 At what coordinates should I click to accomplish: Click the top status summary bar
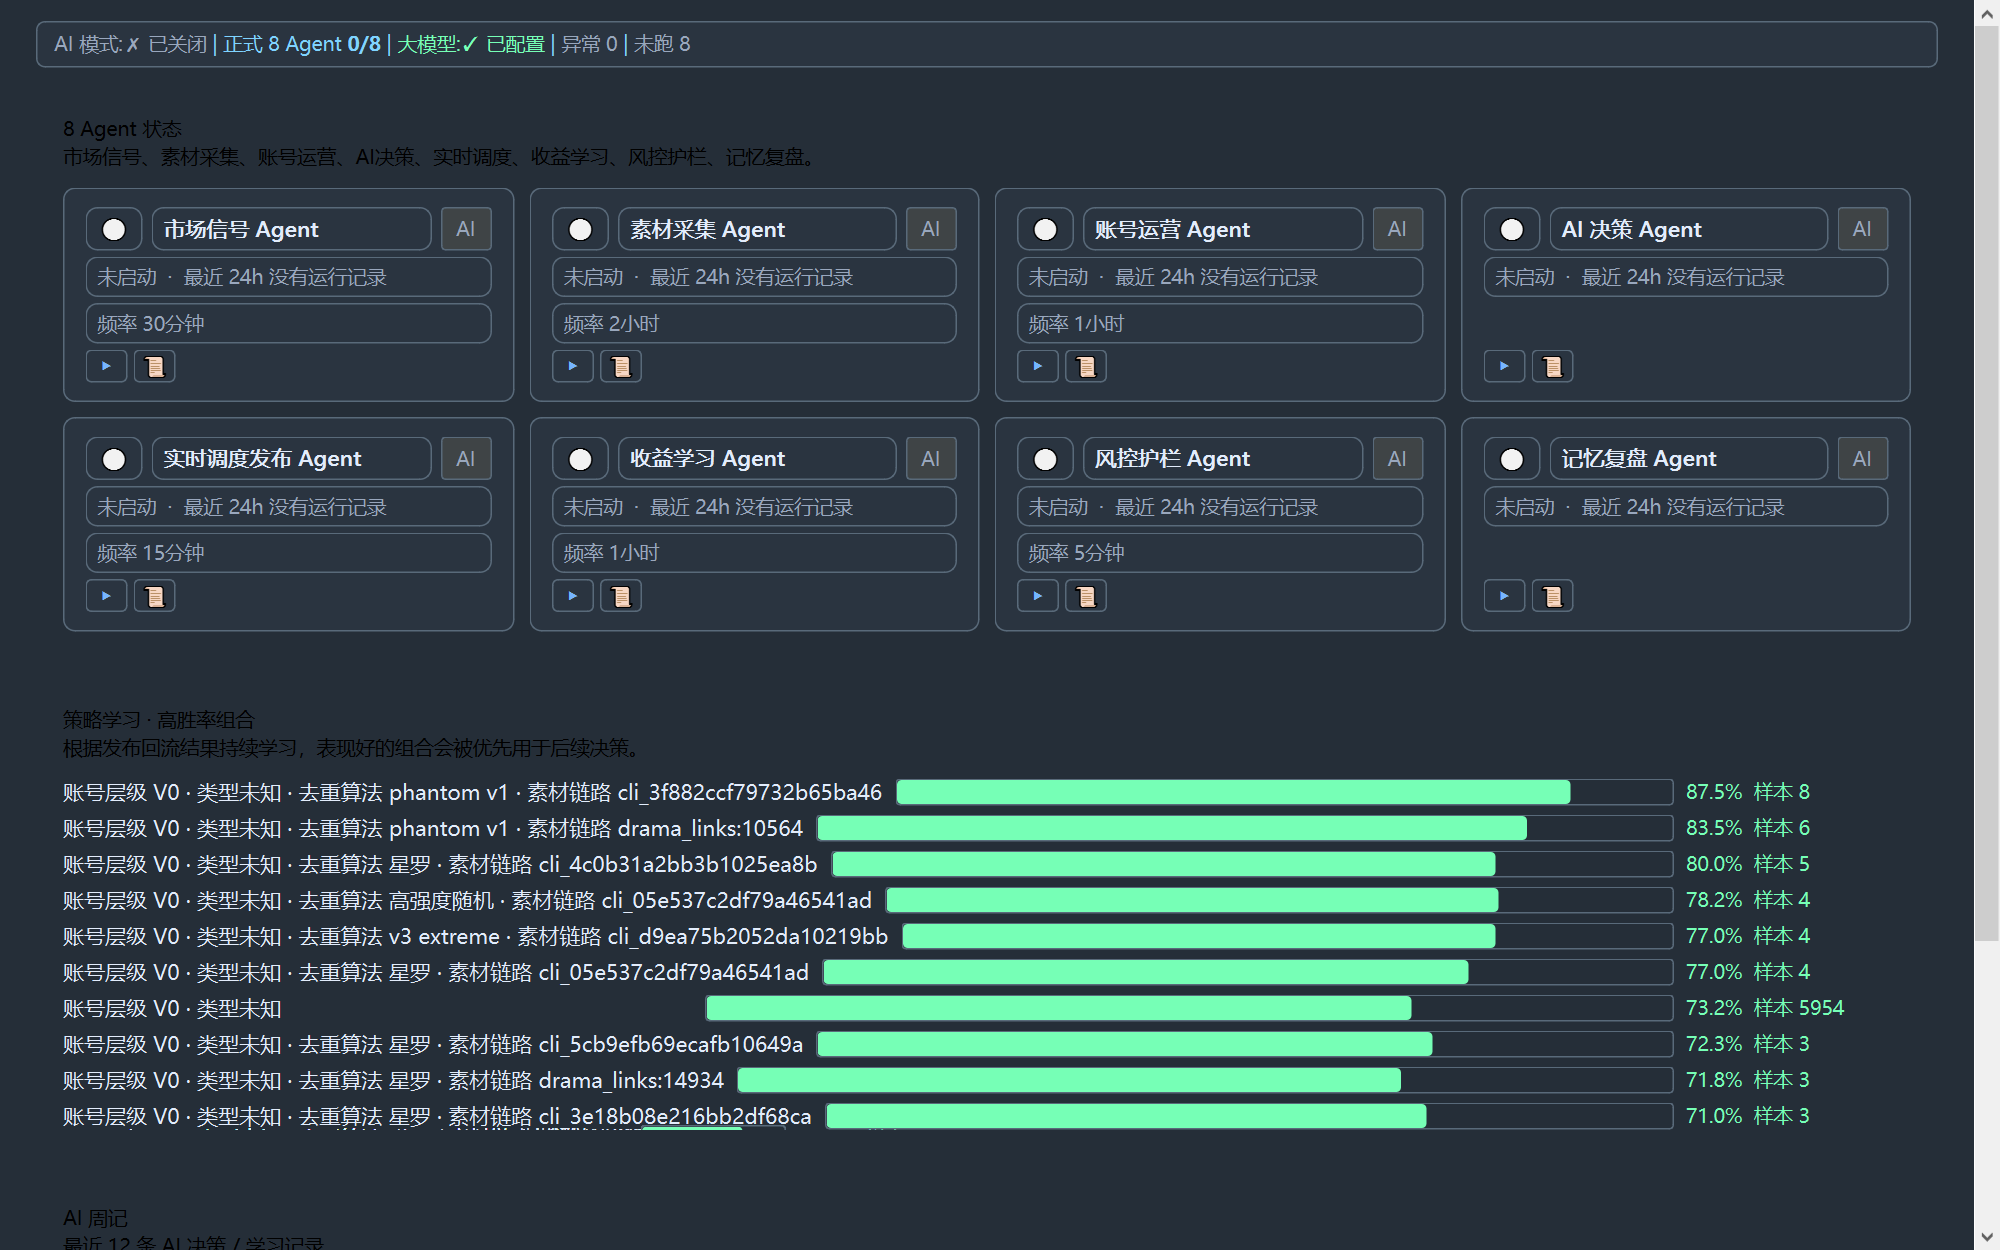click(987, 44)
